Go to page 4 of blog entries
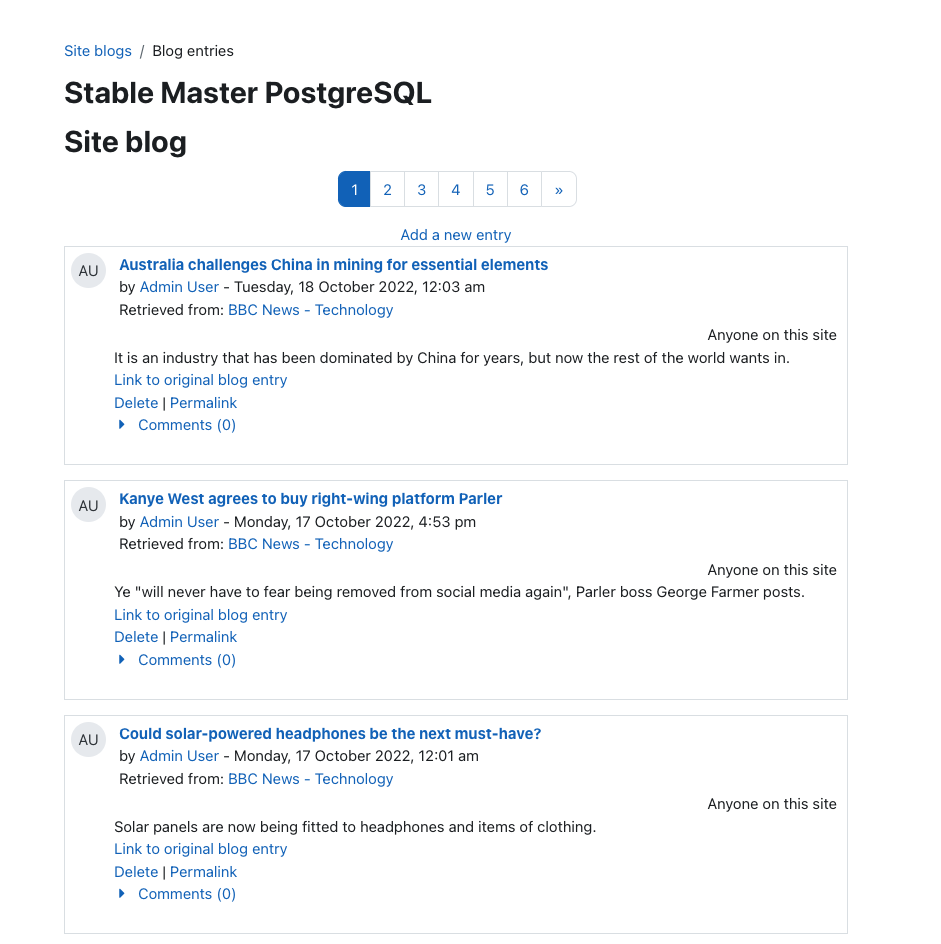Screen dimensions: 941x944 456,190
